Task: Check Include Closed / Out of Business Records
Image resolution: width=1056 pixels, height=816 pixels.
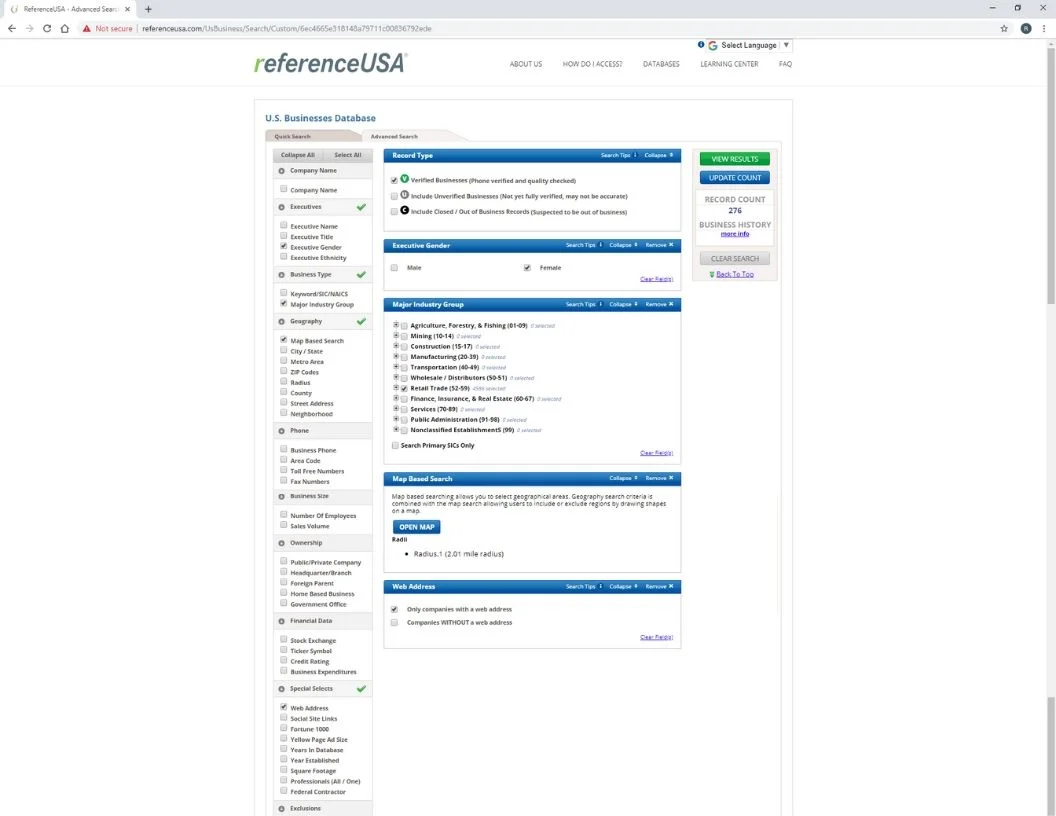Action: point(394,211)
